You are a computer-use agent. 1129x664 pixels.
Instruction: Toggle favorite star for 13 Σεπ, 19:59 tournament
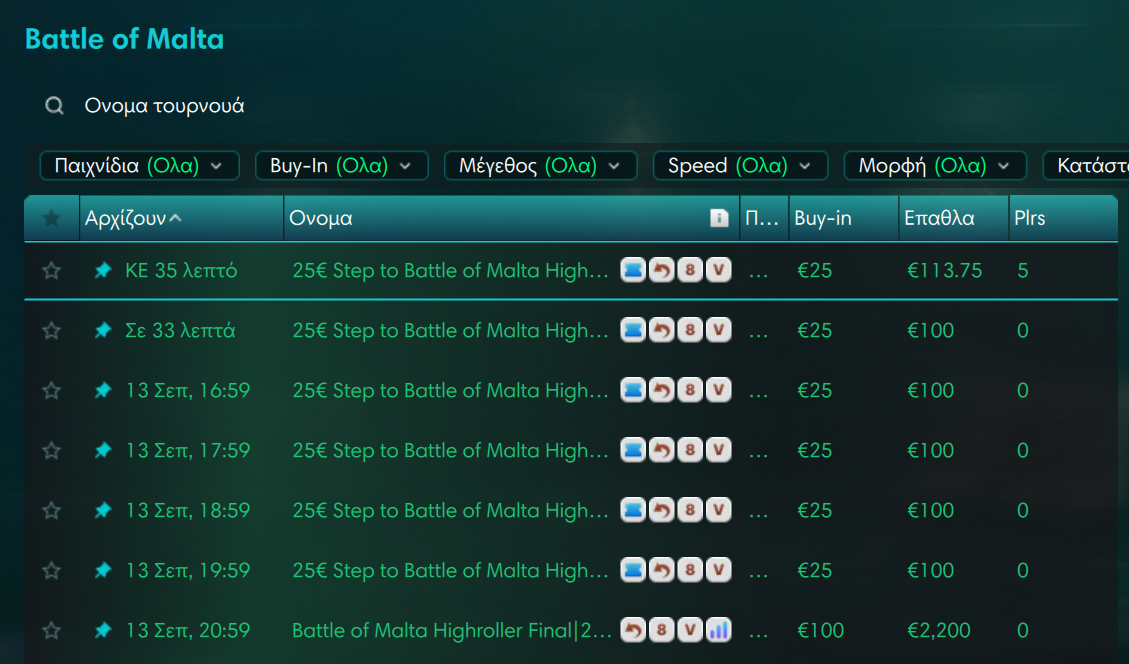click(x=51, y=570)
